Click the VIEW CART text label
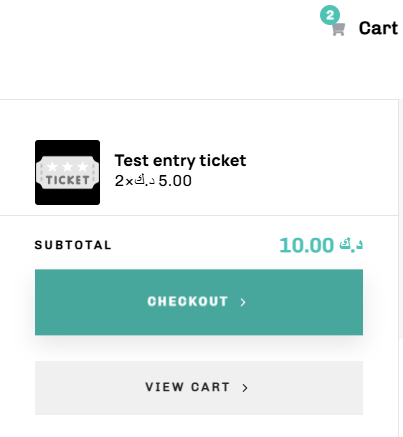 pyautogui.click(x=187, y=387)
